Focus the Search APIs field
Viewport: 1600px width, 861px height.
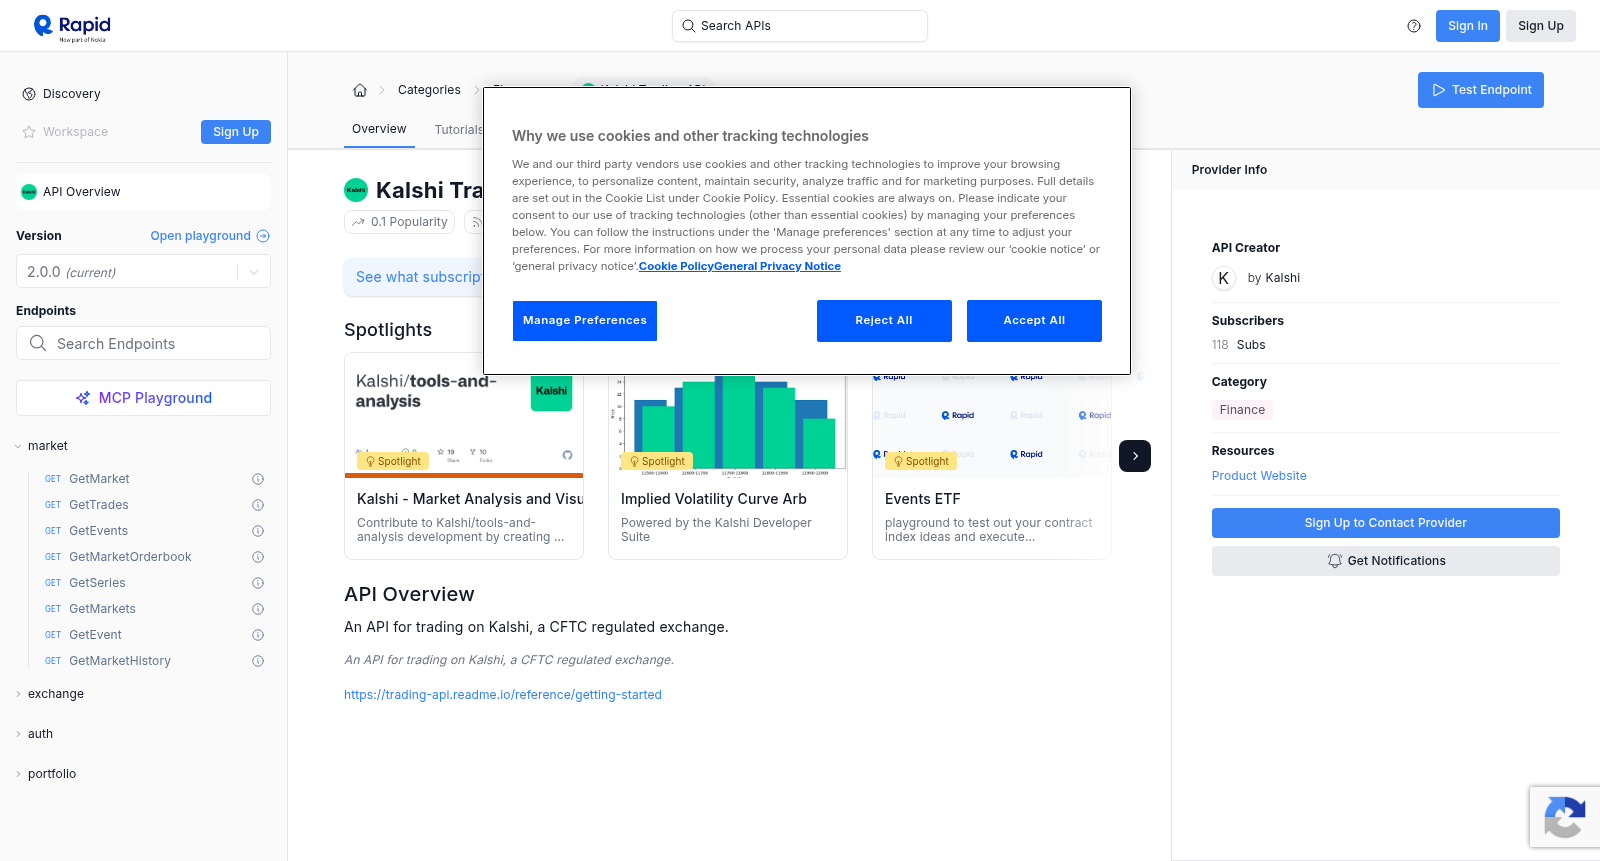point(800,26)
